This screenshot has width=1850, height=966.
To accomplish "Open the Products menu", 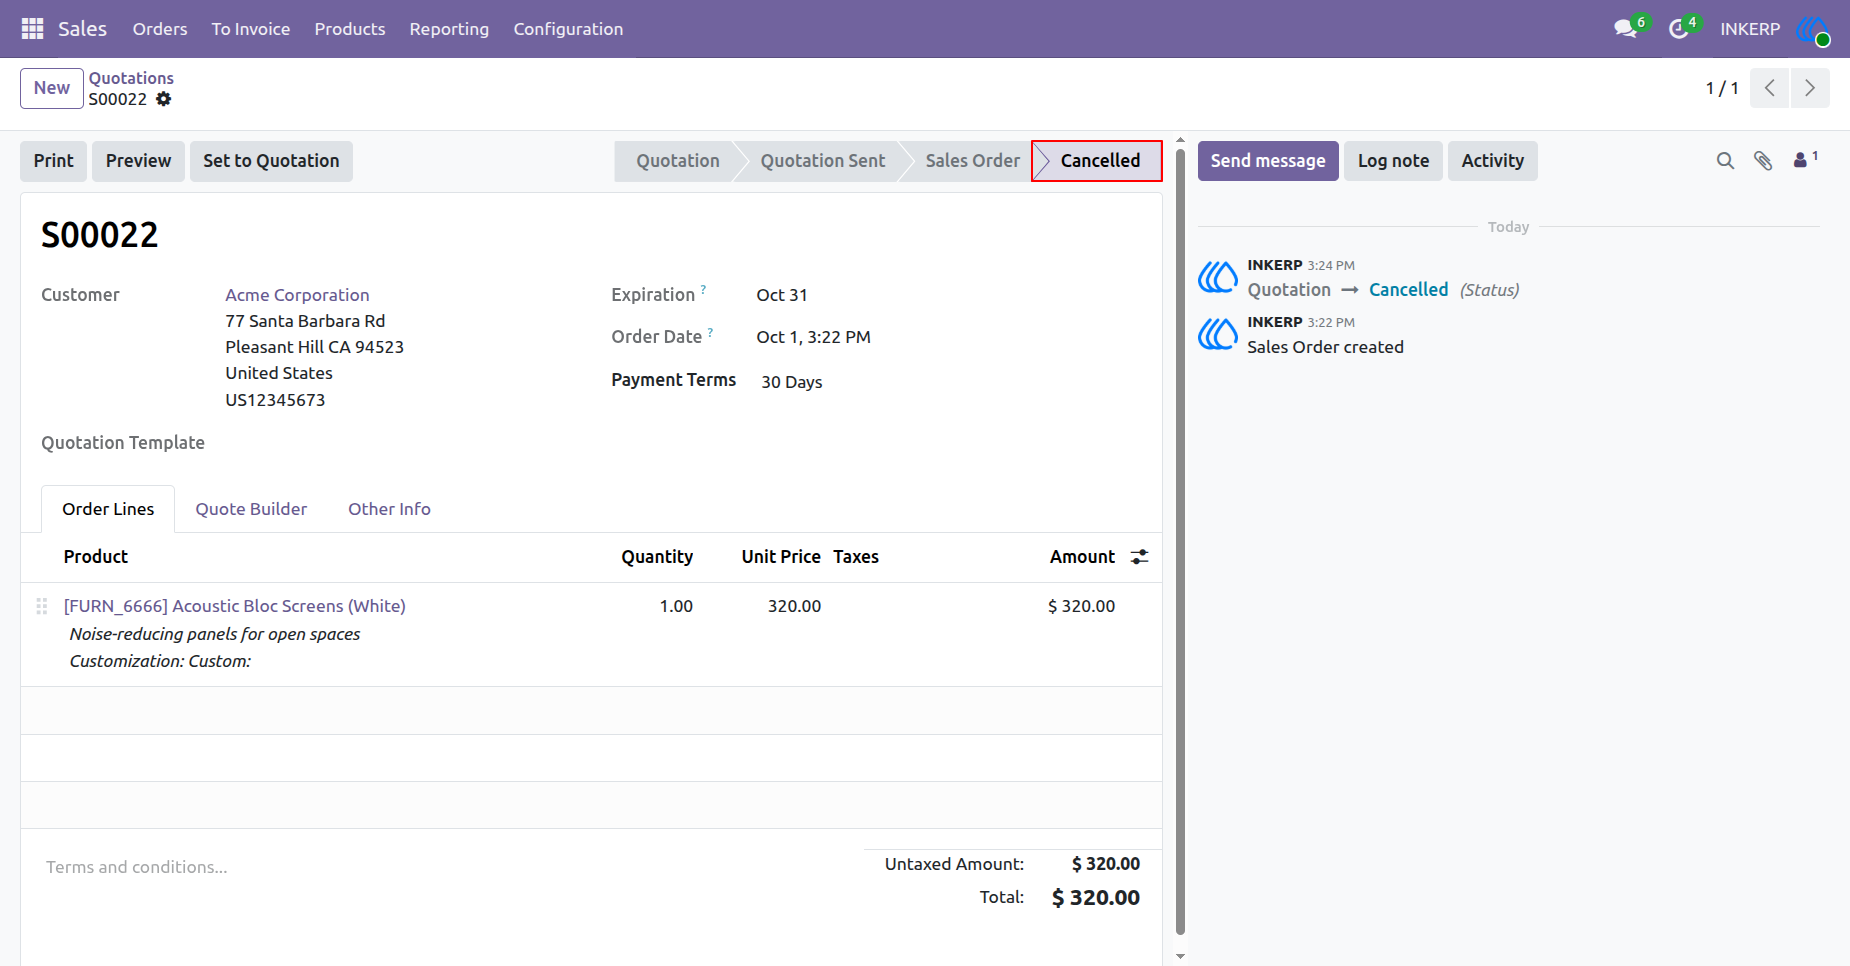I will [x=350, y=29].
